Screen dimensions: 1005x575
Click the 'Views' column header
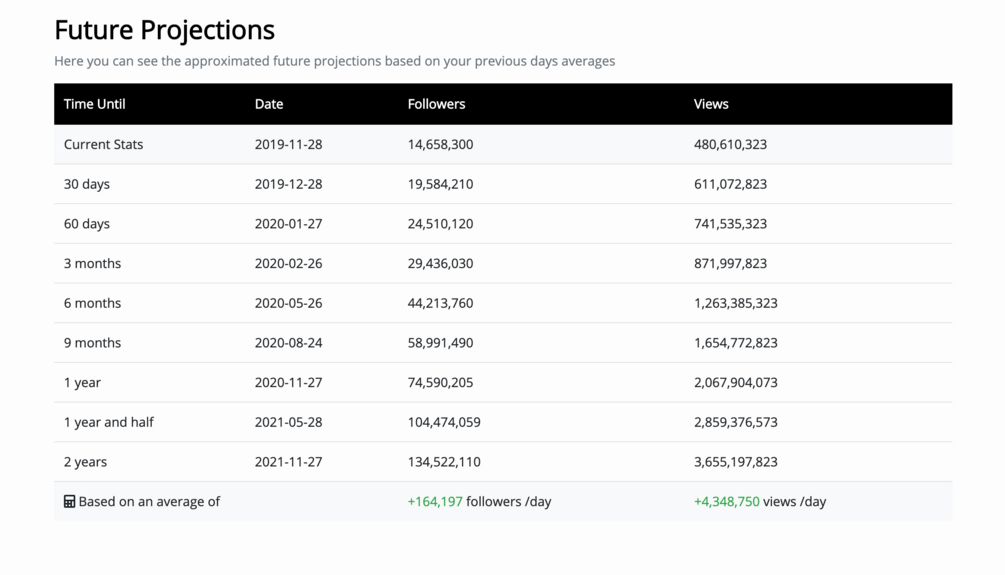[711, 104]
